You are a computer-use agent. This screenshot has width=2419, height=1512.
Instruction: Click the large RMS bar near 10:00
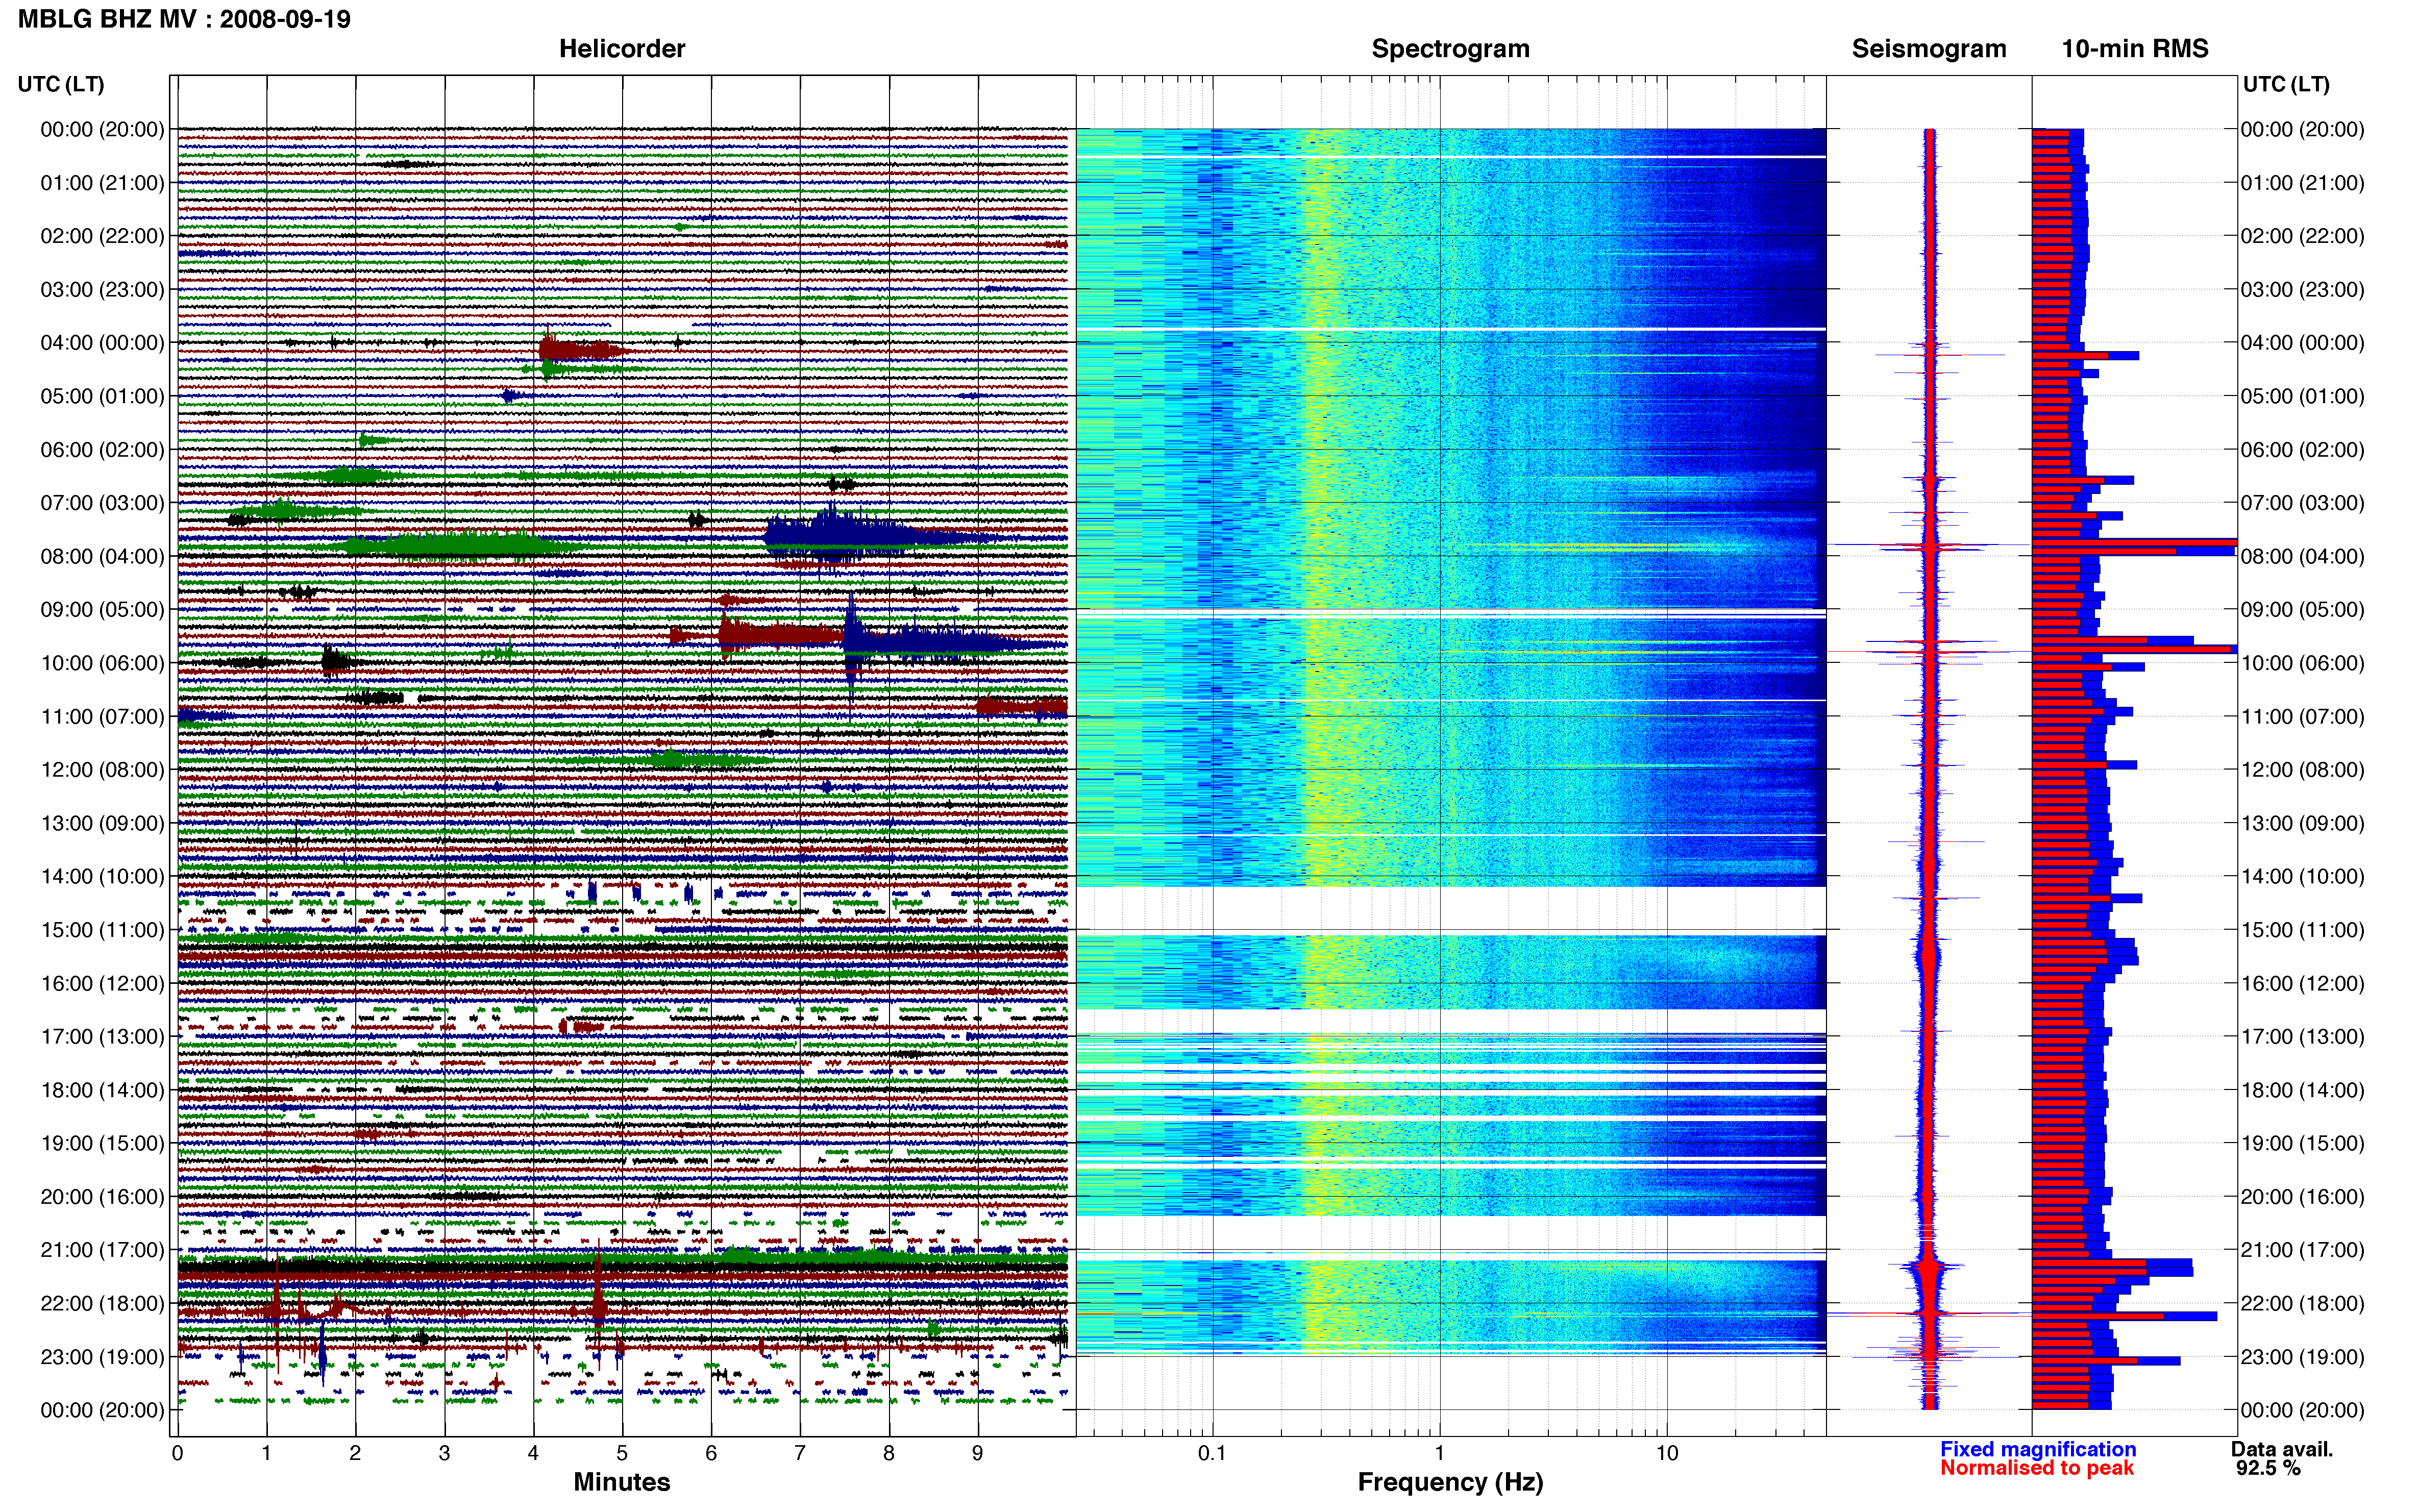[x=2134, y=650]
